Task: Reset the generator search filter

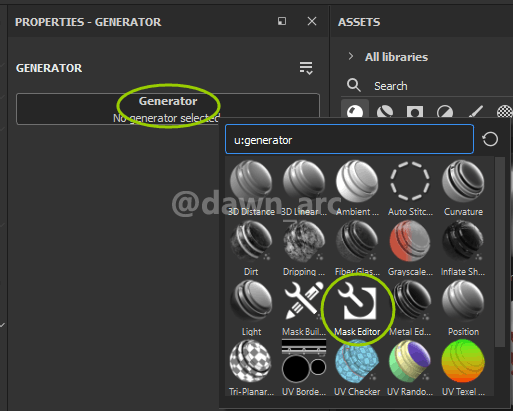Action: coord(490,139)
